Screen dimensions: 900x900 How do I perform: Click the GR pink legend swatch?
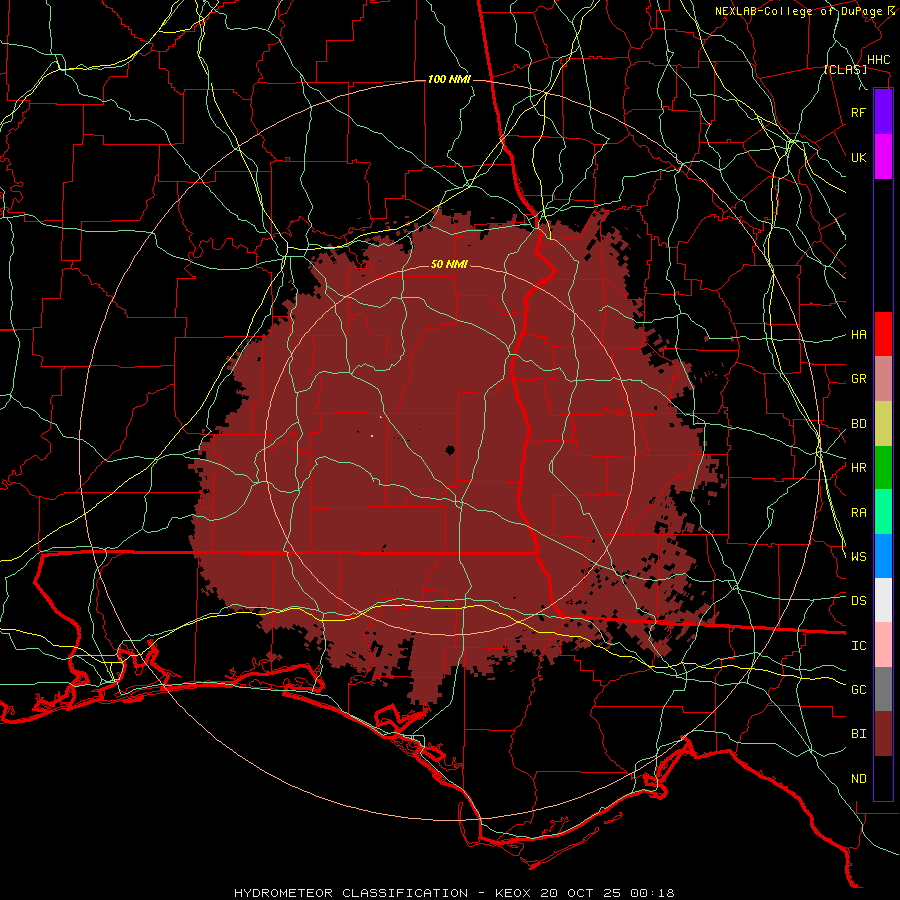pyautogui.click(x=883, y=379)
